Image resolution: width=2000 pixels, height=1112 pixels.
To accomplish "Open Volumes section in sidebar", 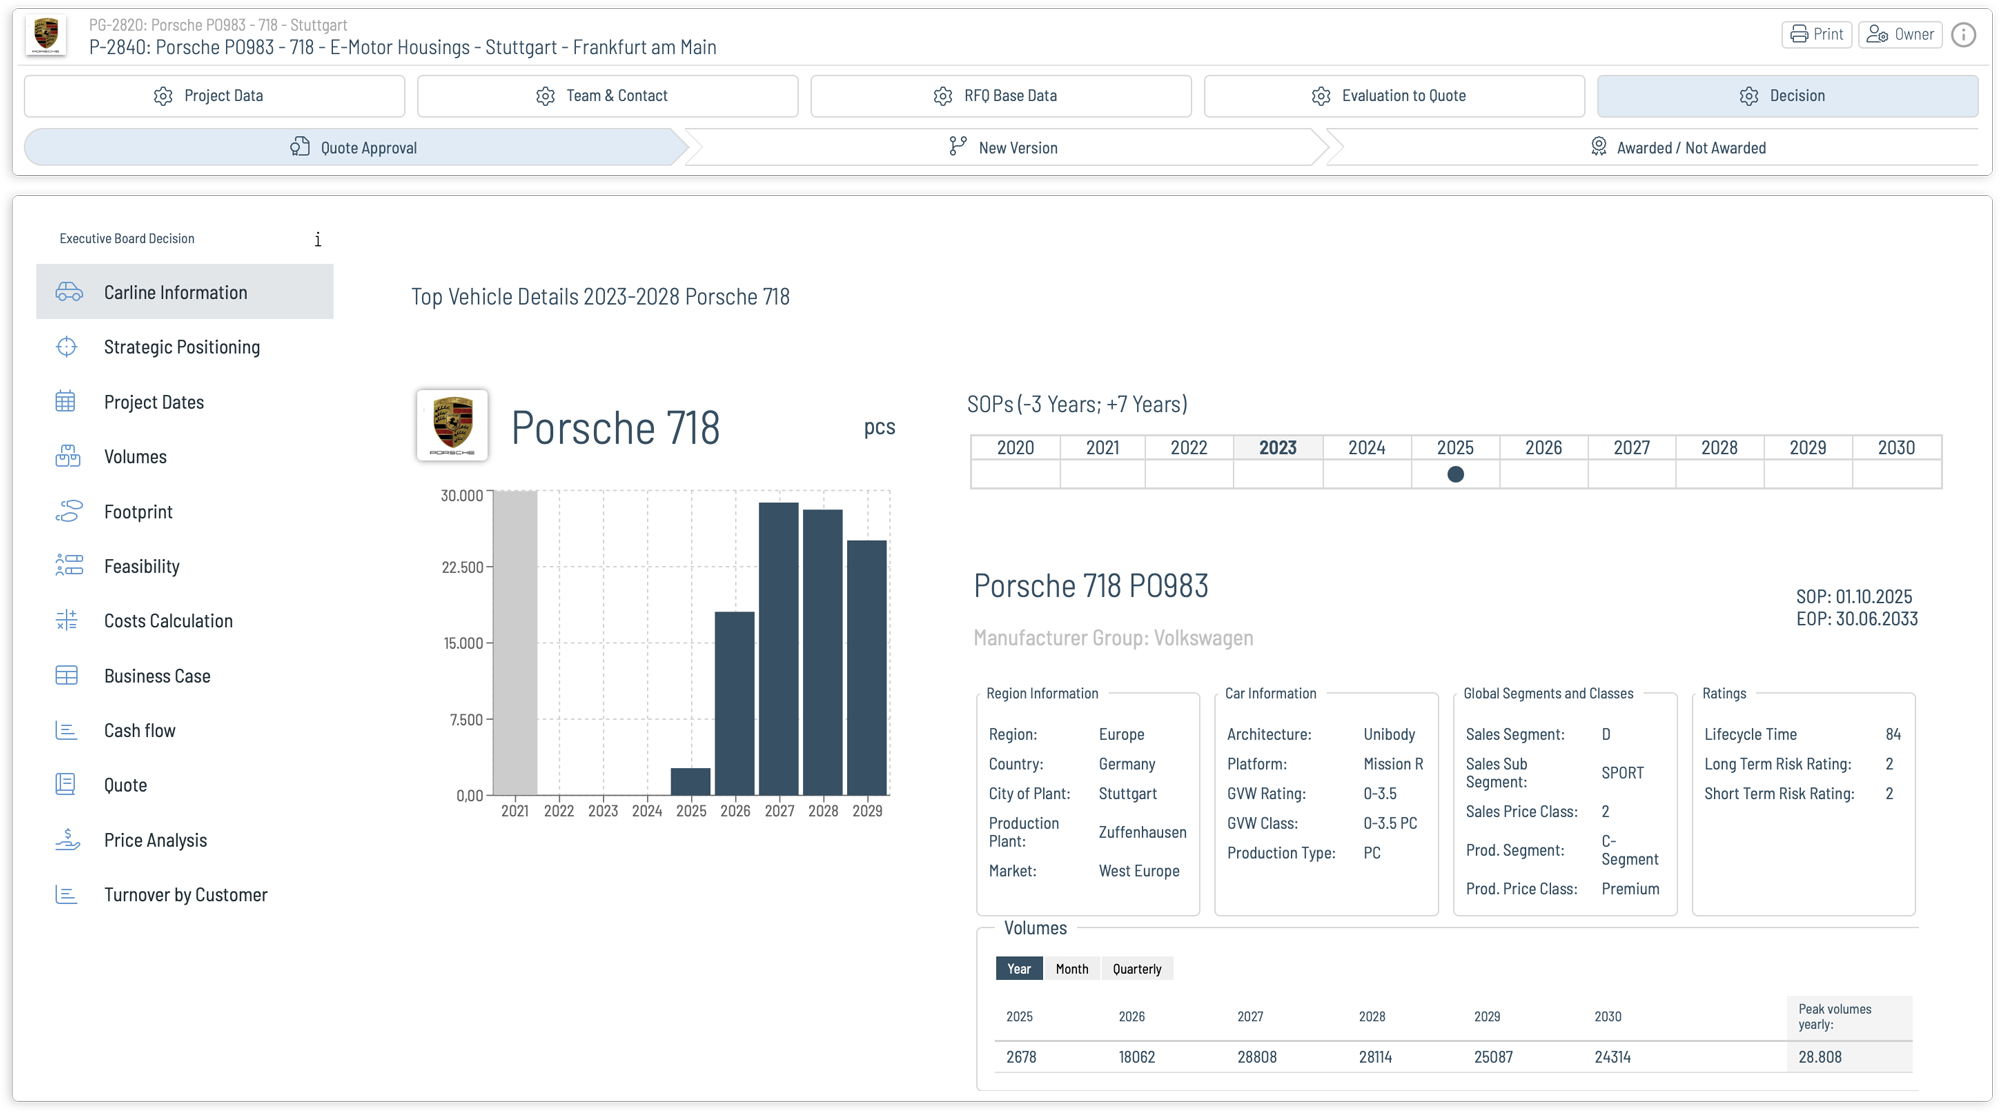I will [x=185, y=457].
